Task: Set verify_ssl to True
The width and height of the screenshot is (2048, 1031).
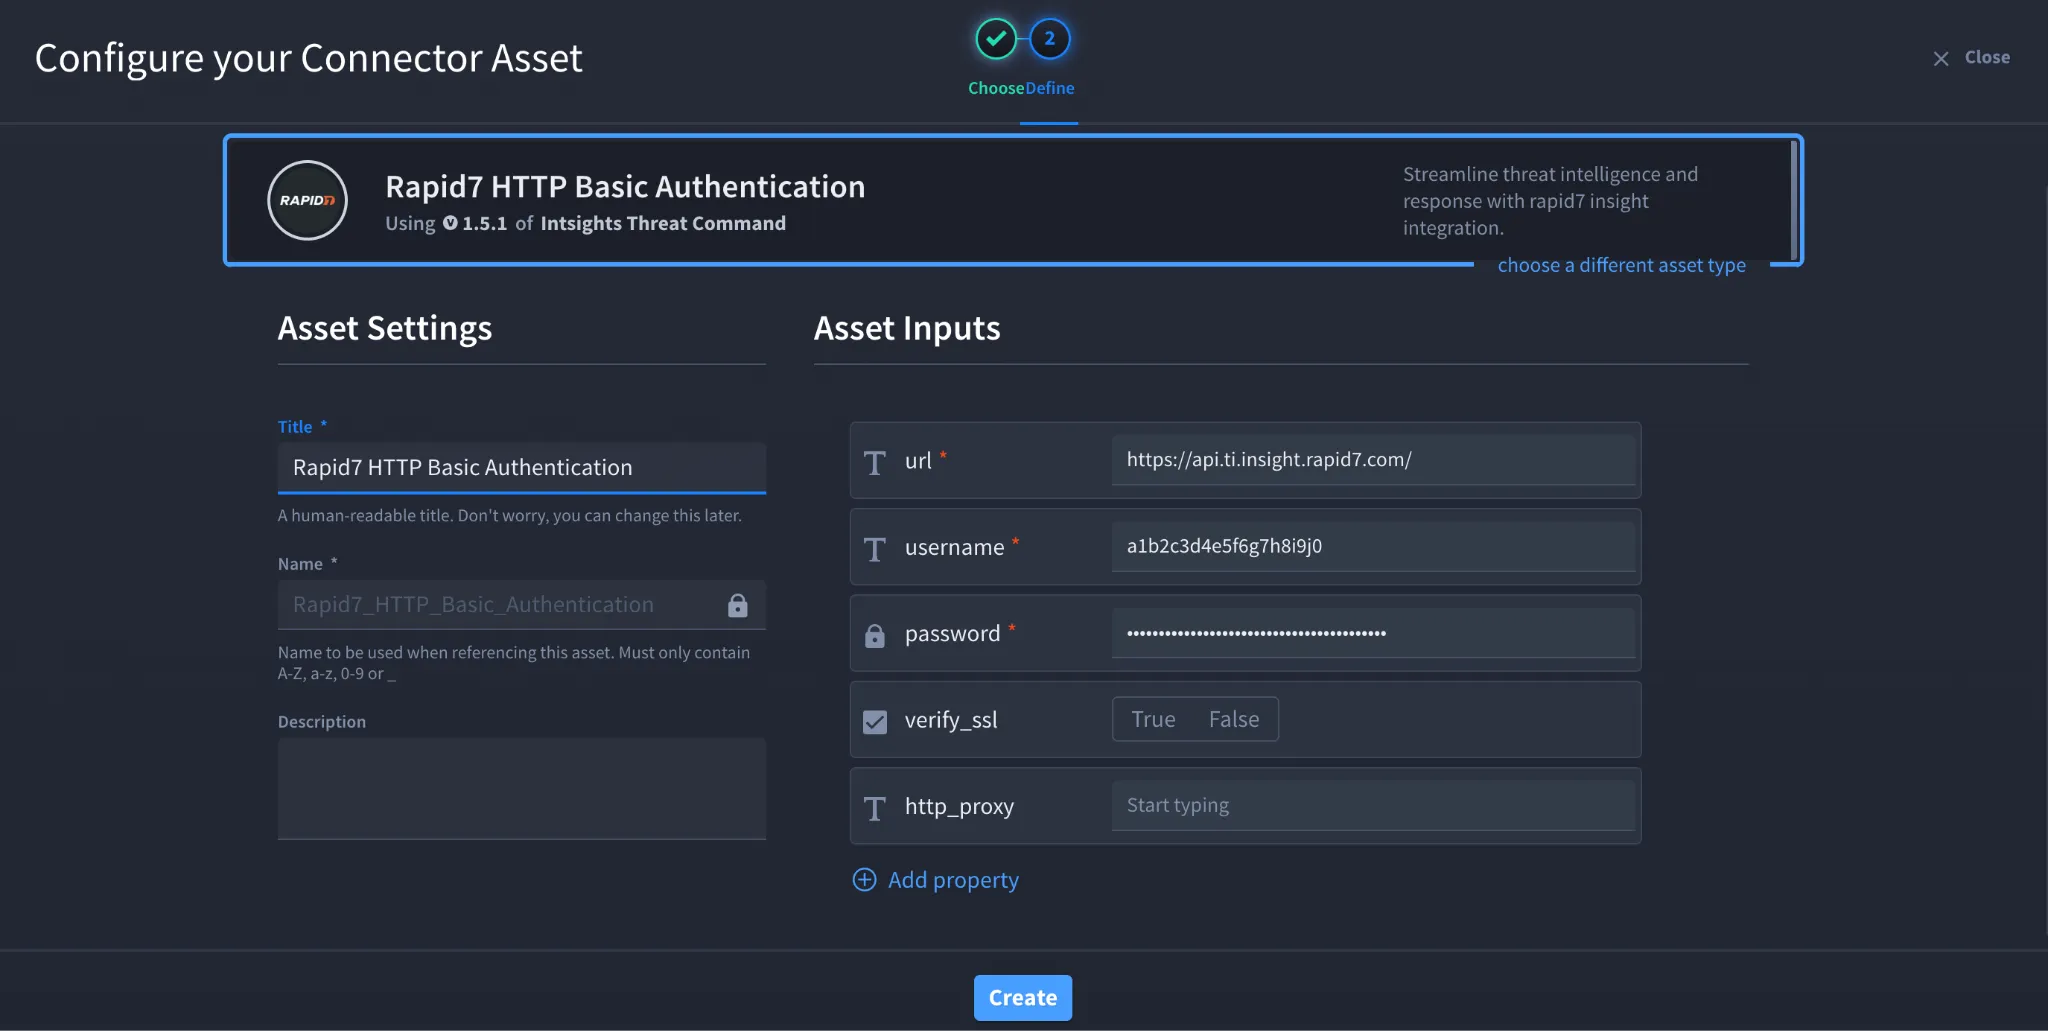Action: (x=1153, y=719)
